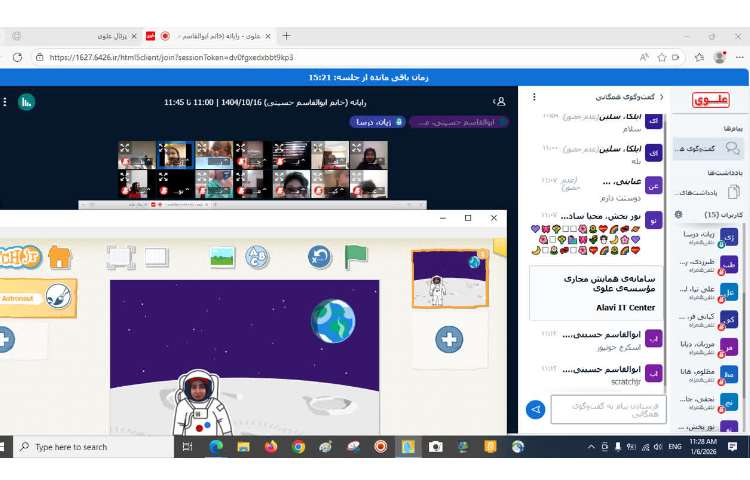Click chat message text scratchjr
Screen dimensions: 750x480
tap(626, 382)
